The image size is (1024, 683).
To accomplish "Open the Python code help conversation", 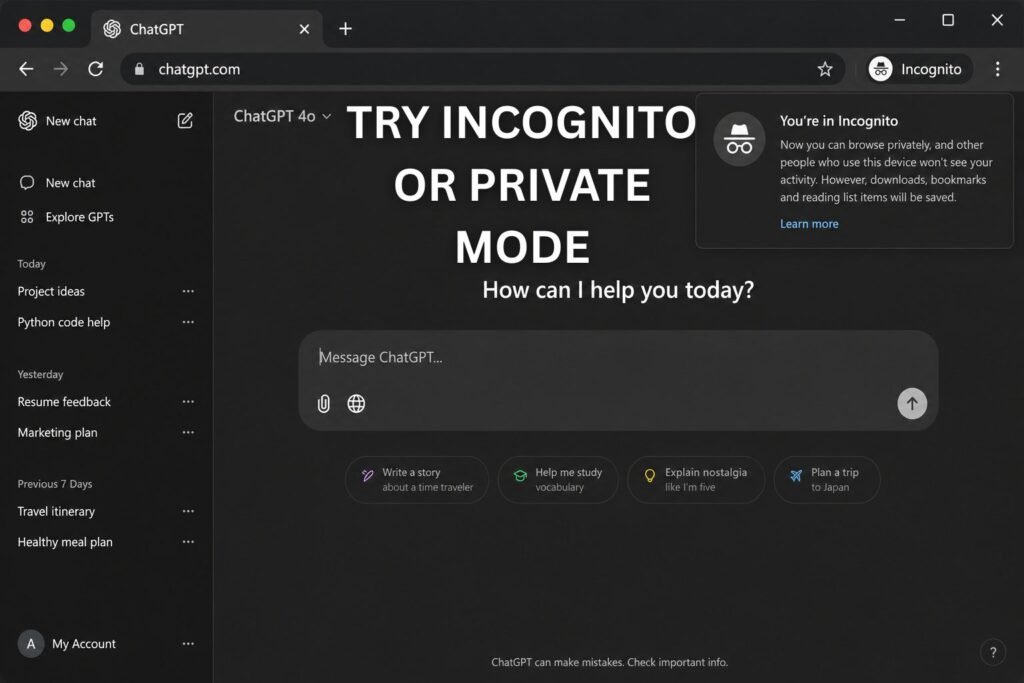I will 64,322.
